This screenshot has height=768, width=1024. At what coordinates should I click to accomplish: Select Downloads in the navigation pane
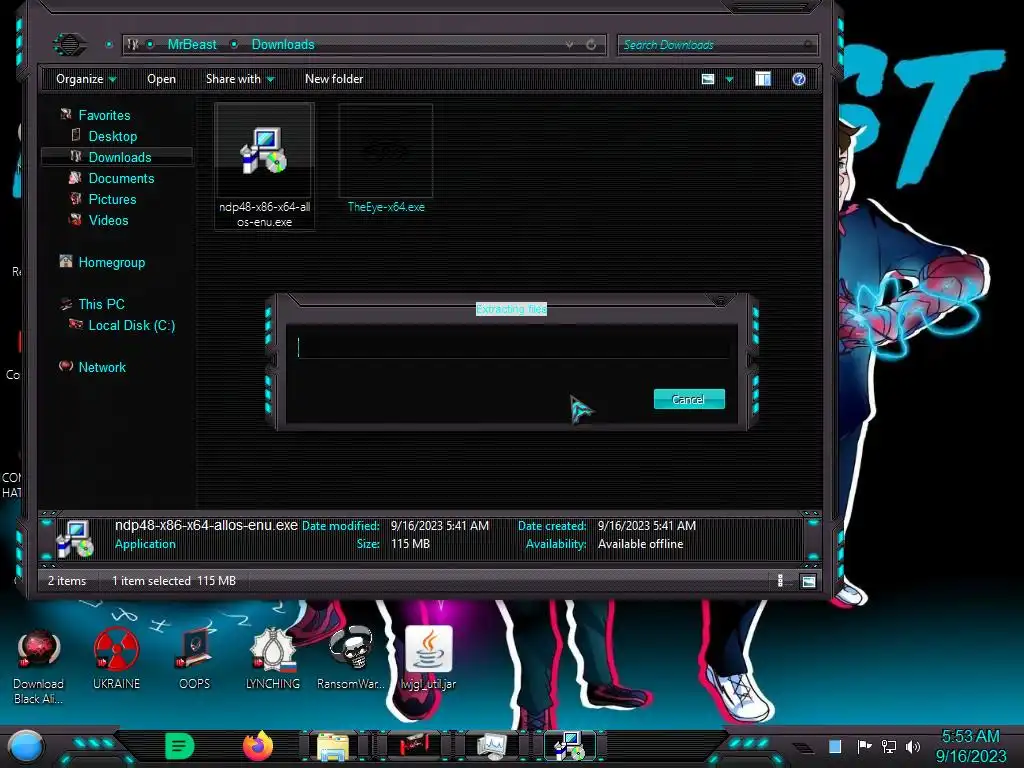click(120, 157)
